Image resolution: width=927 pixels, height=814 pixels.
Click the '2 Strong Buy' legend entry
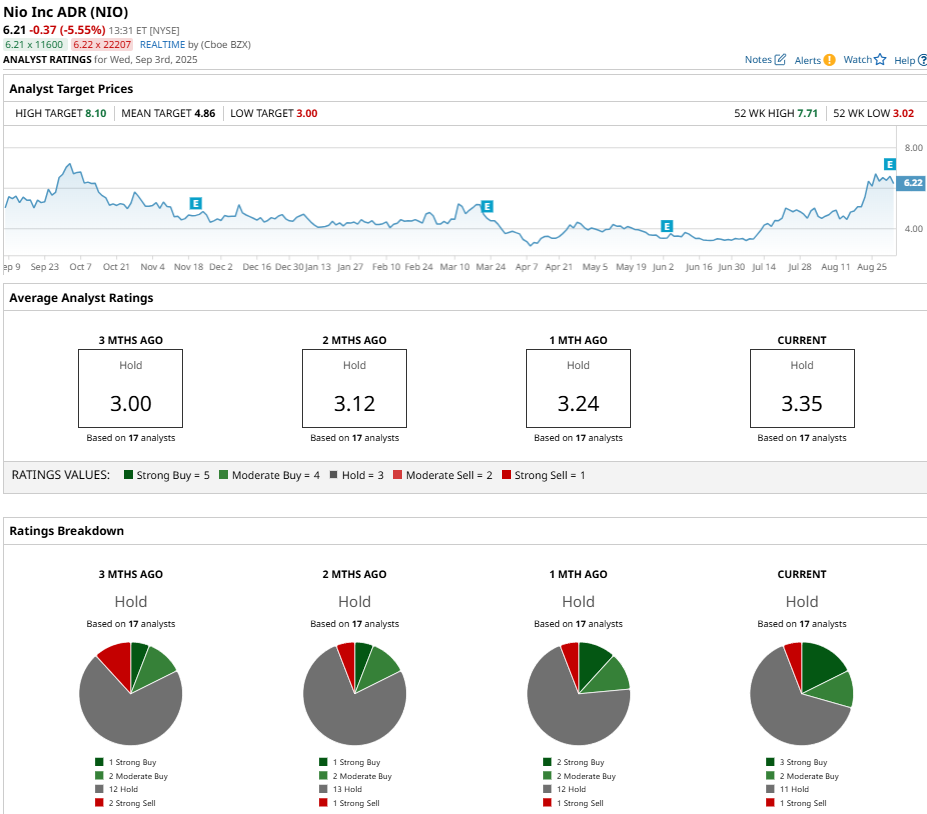pos(573,762)
